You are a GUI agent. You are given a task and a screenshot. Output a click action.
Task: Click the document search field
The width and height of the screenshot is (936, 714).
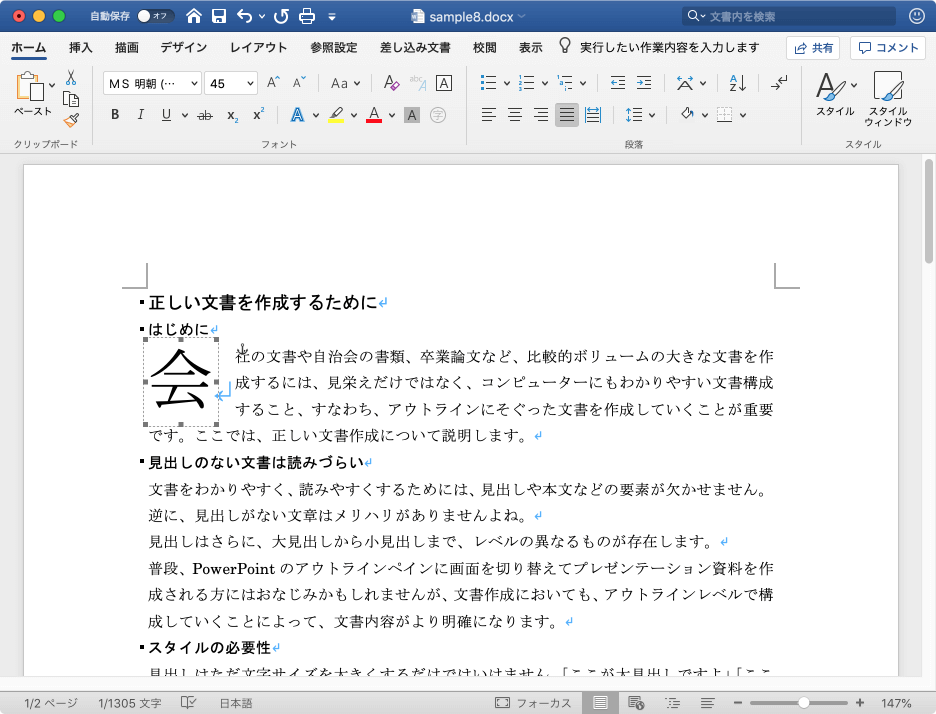click(x=789, y=16)
